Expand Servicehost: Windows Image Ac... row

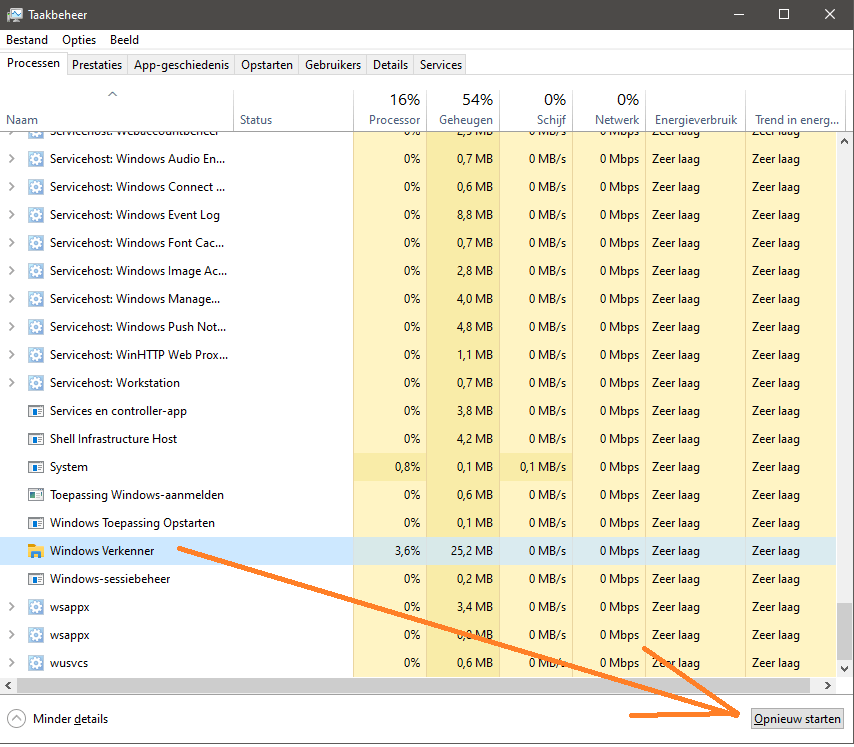11,271
